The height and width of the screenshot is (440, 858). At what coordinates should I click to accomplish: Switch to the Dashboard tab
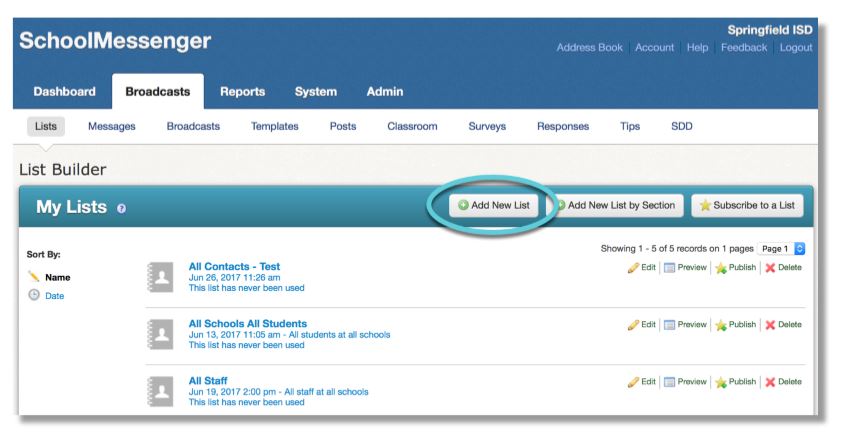65,91
